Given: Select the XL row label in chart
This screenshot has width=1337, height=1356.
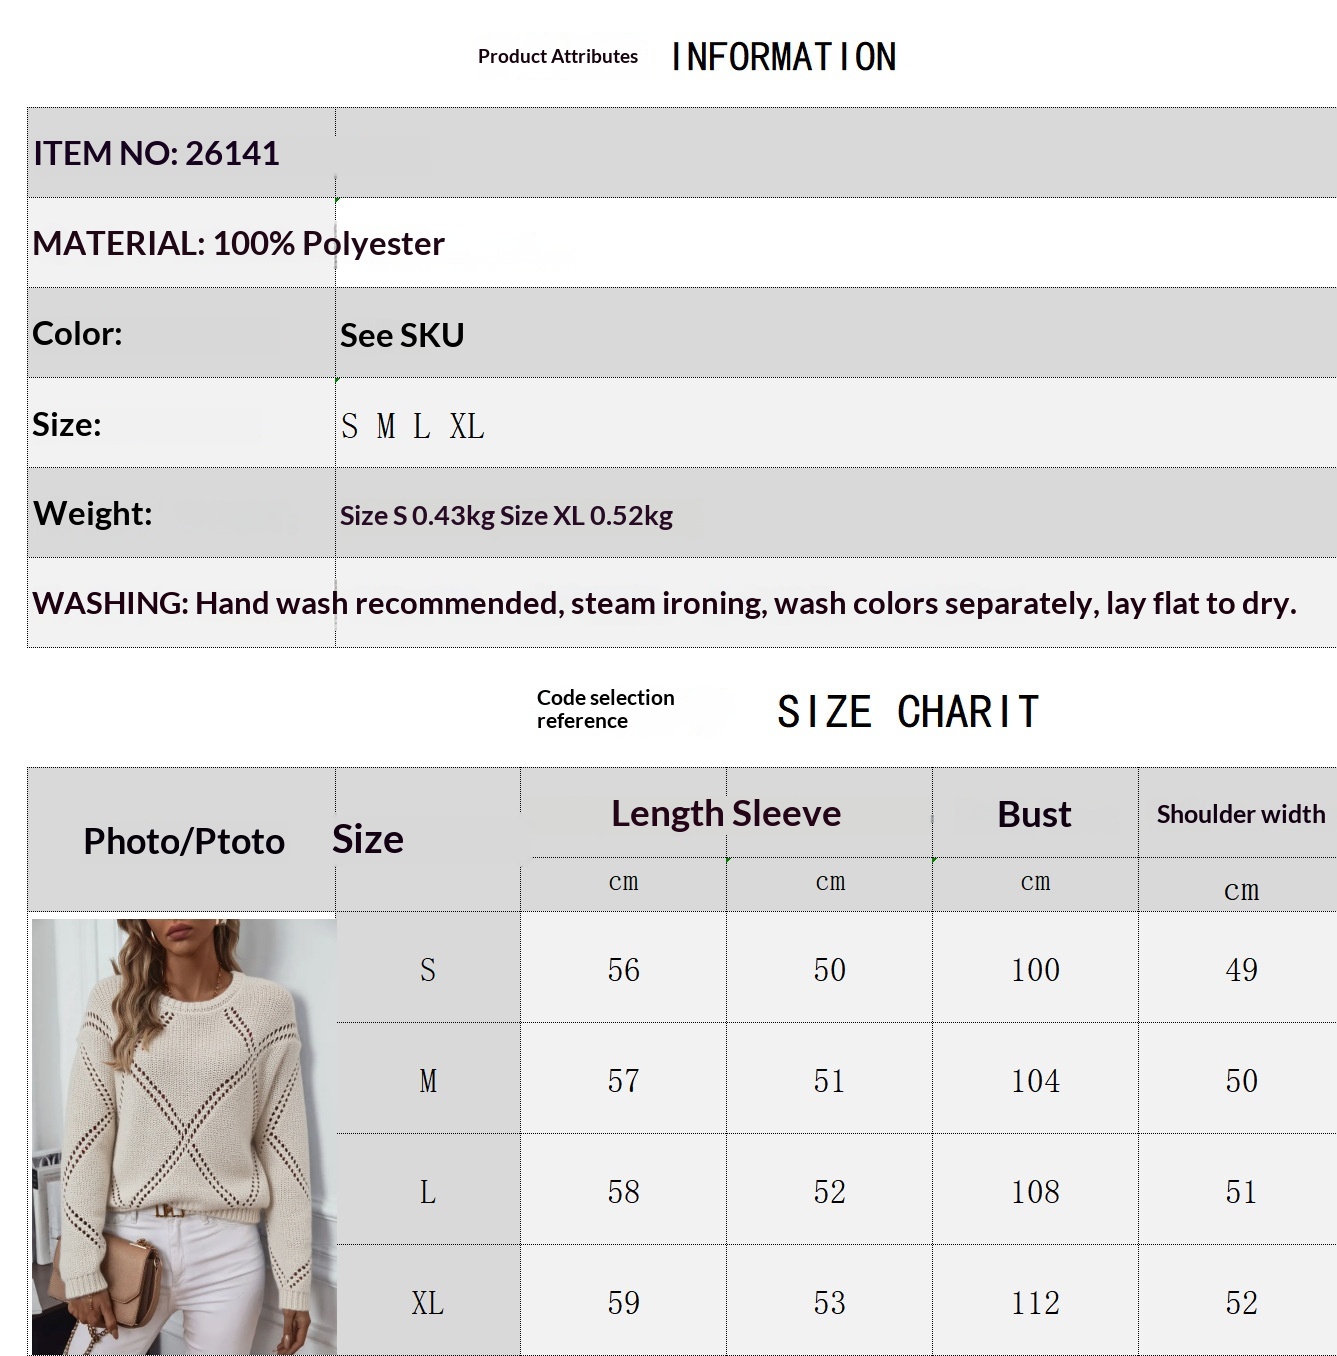Looking at the screenshot, I should point(428,1302).
